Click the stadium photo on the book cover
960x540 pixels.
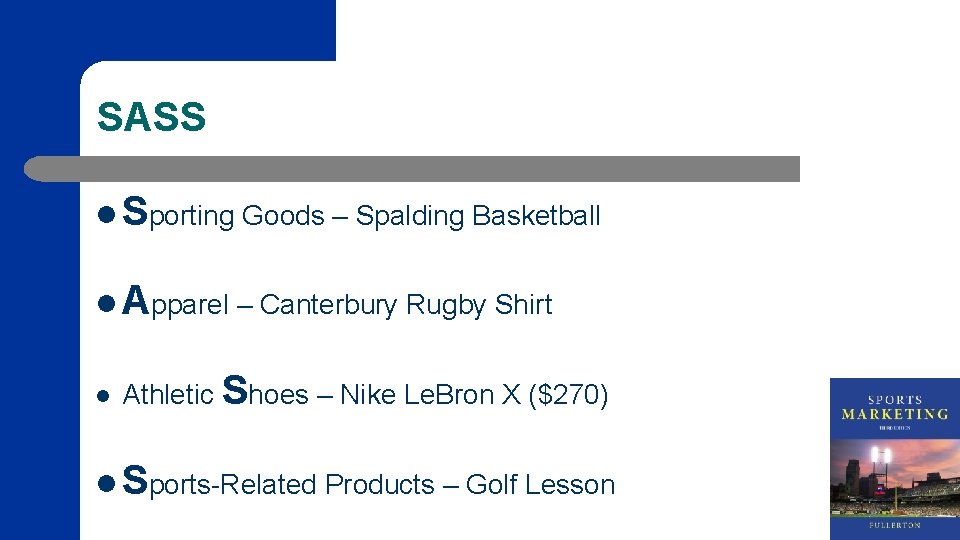pos(894,475)
